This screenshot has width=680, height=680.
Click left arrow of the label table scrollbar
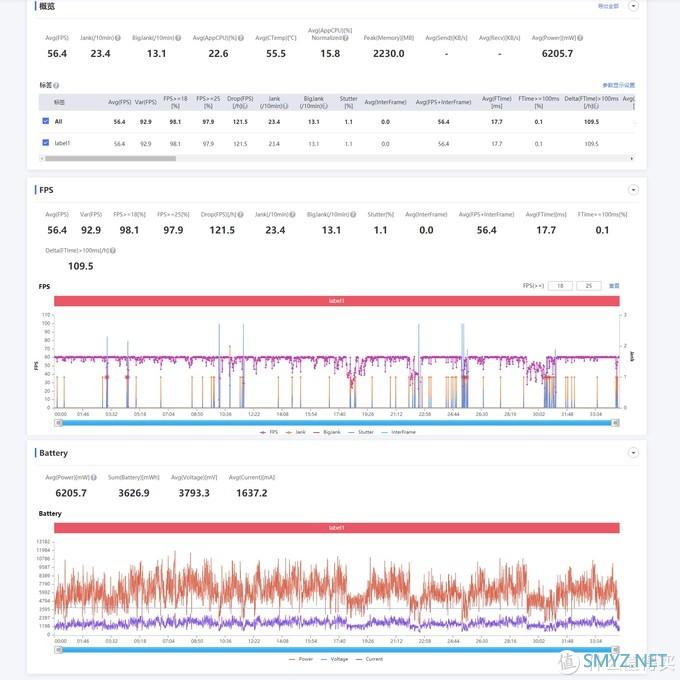tap(42, 159)
